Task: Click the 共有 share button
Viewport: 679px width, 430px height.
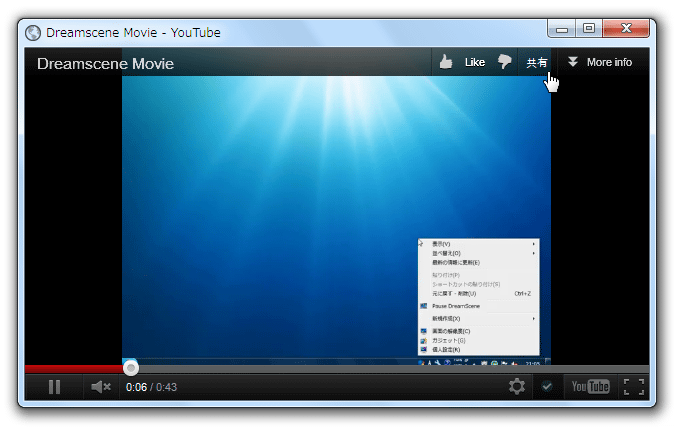Action: (x=537, y=63)
